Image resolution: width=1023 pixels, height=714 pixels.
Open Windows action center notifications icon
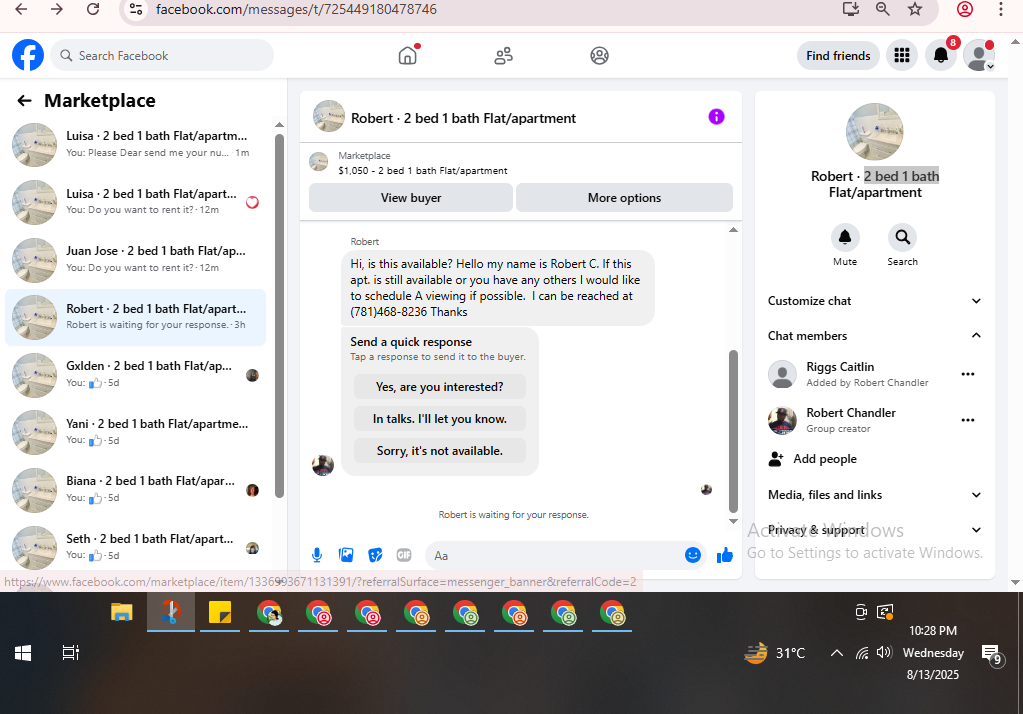(x=992, y=653)
